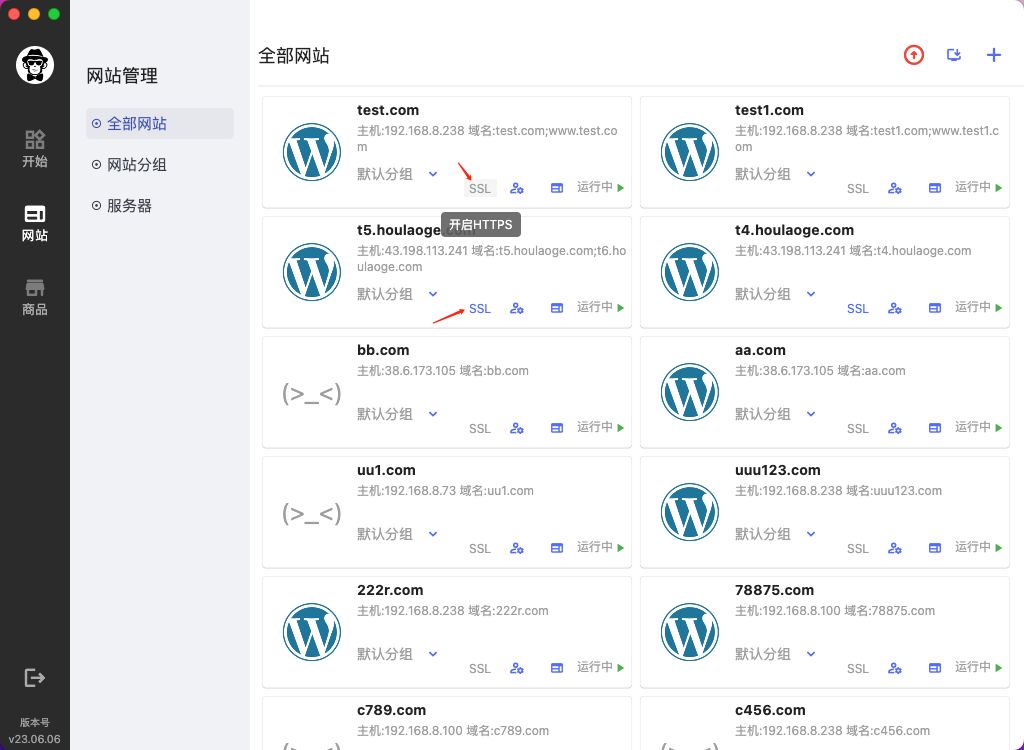Click the monkey avatar logo
1024x750 pixels.
pos(35,65)
